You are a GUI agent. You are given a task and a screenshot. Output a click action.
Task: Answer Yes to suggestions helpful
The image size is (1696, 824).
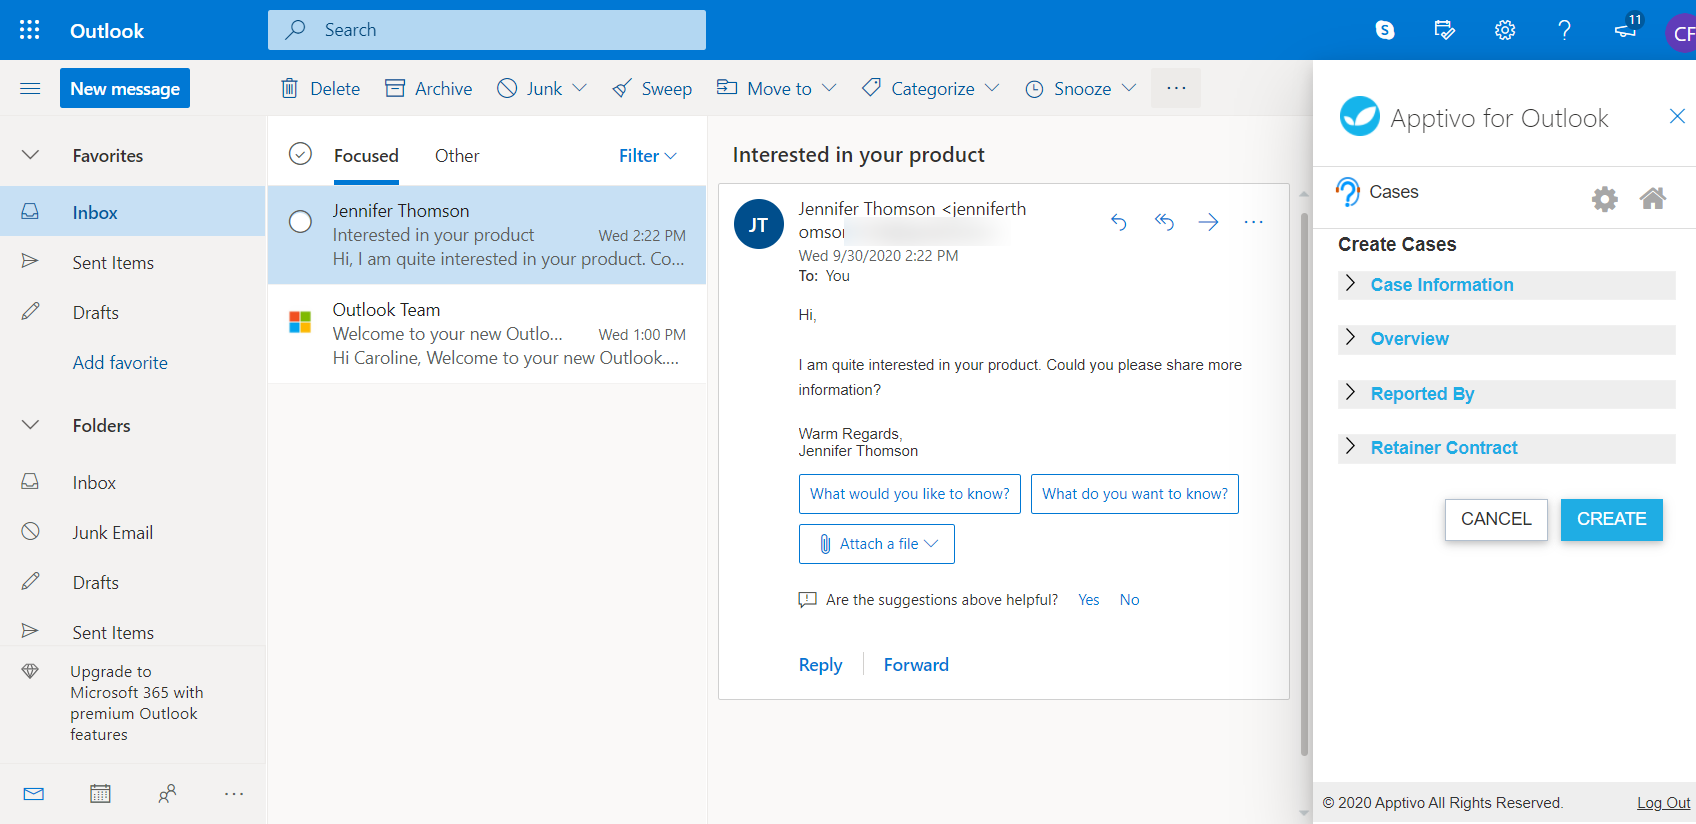click(x=1088, y=600)
